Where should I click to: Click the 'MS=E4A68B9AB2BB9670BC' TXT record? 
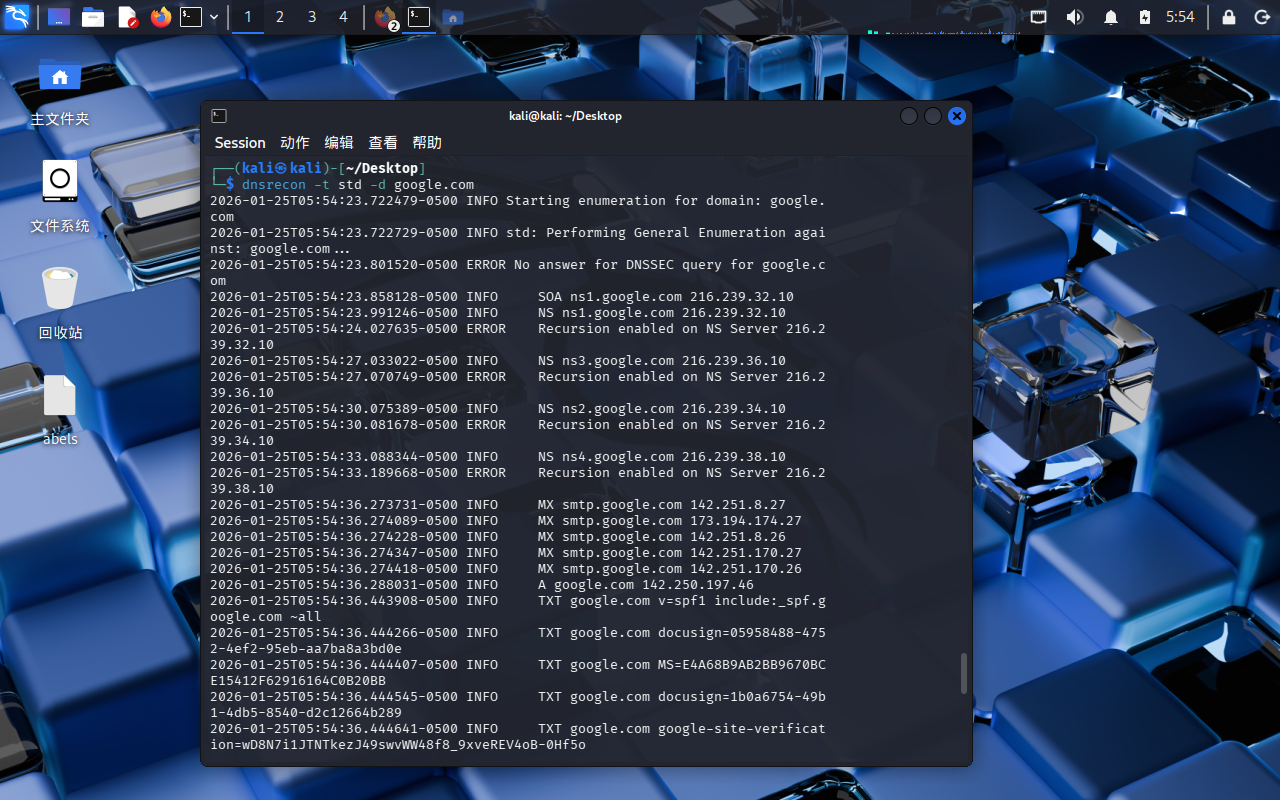[518, 673]
